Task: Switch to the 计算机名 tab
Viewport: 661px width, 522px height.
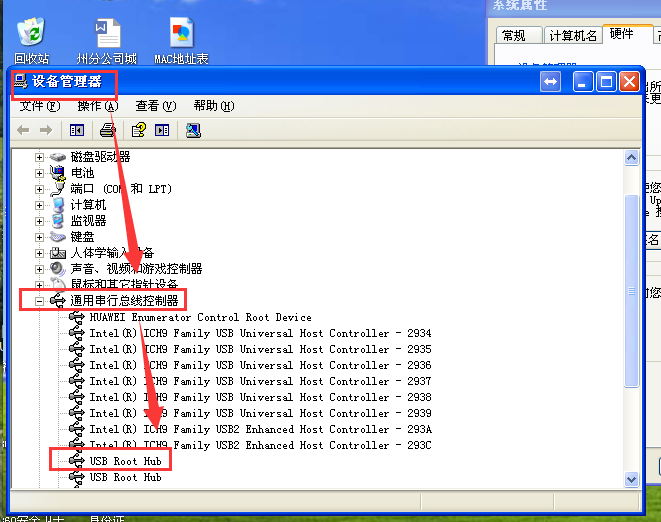Action: [573, 36]
